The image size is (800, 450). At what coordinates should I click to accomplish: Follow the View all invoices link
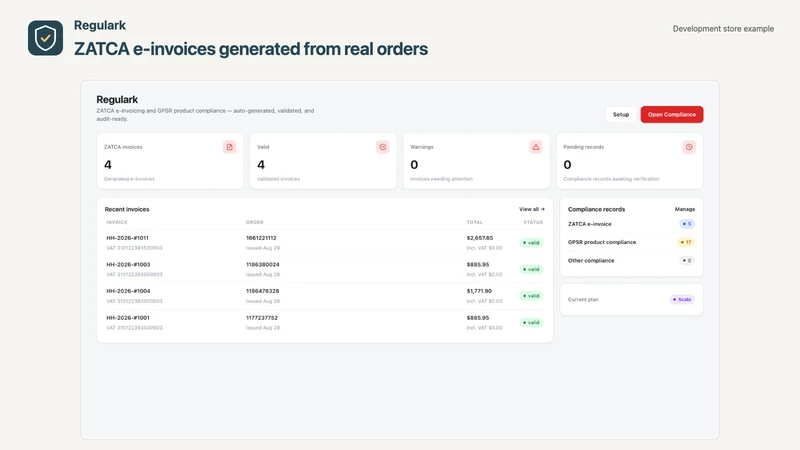tap(532, 209)
